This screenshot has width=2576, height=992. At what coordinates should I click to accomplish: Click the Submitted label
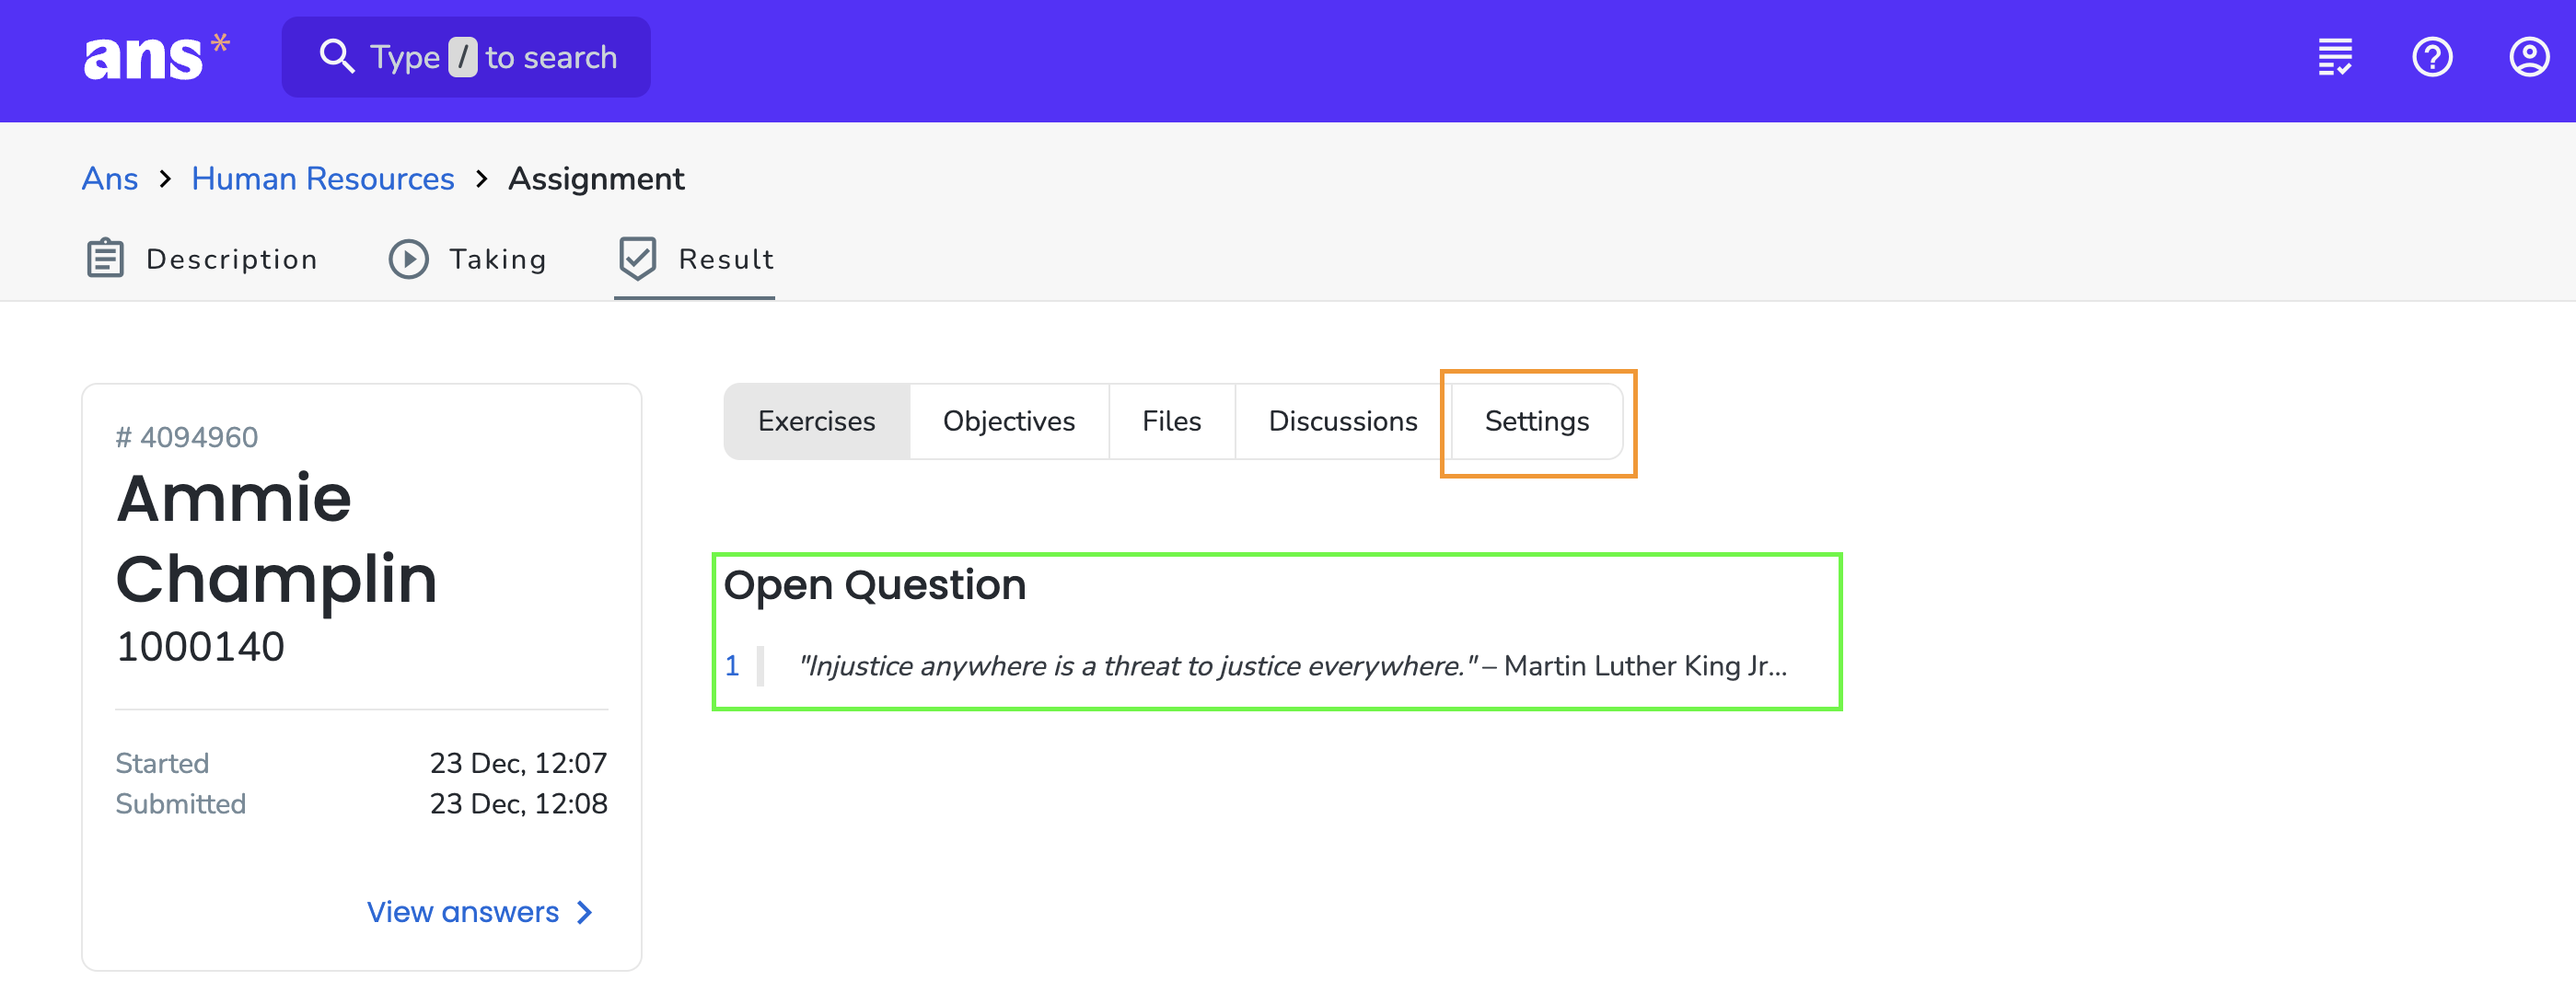pyautogui.click(x=180, y=804)
